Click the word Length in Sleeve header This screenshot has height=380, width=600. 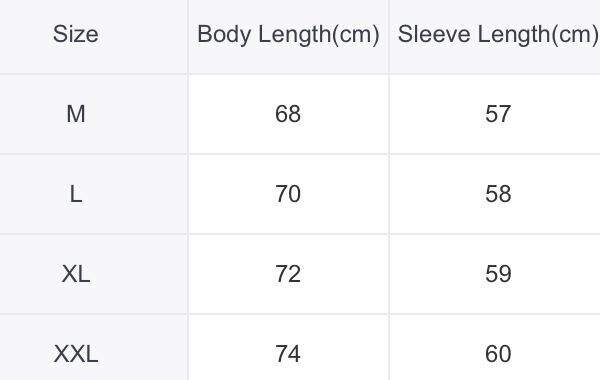click(514, 35)
